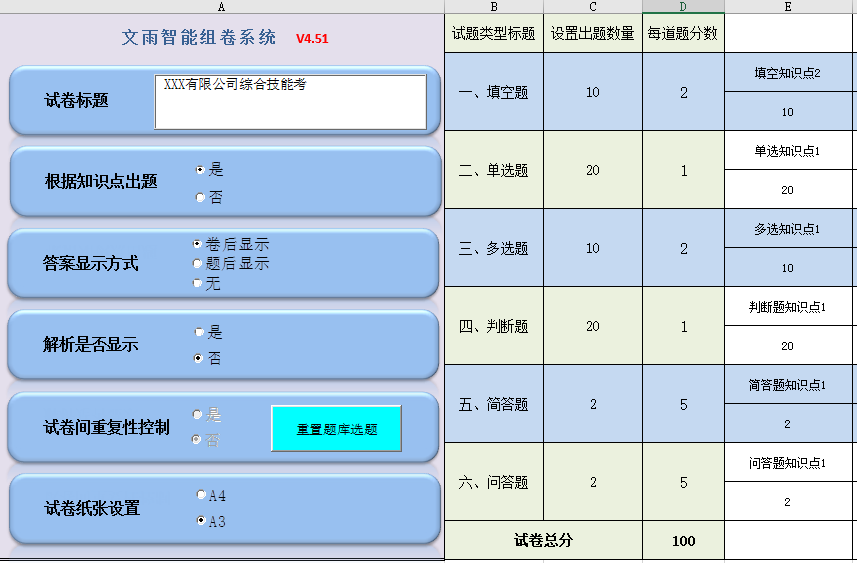Click column C header
The image size is (857, 563).
point(593,7)
